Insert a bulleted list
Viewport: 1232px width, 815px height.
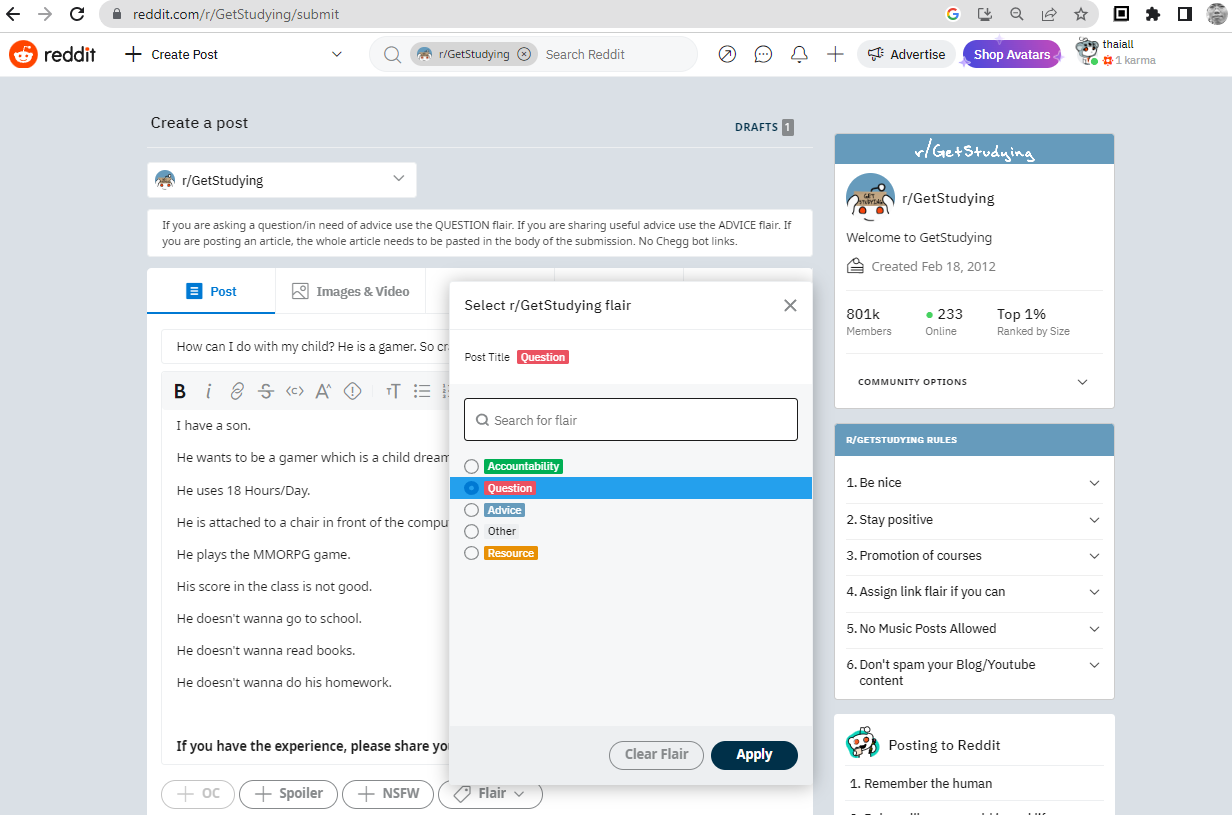click(x=422, y=391)
